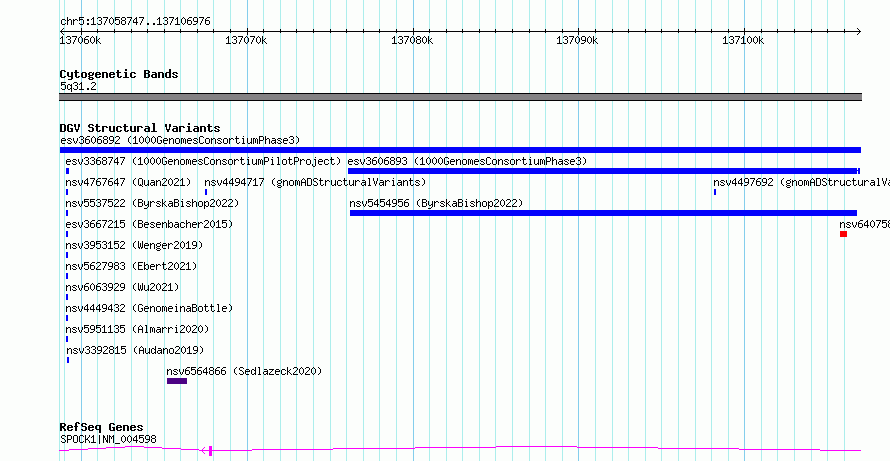Click the 137080k ruler tick label
This screenshot has width=890, height=461.
coord(412,40)
